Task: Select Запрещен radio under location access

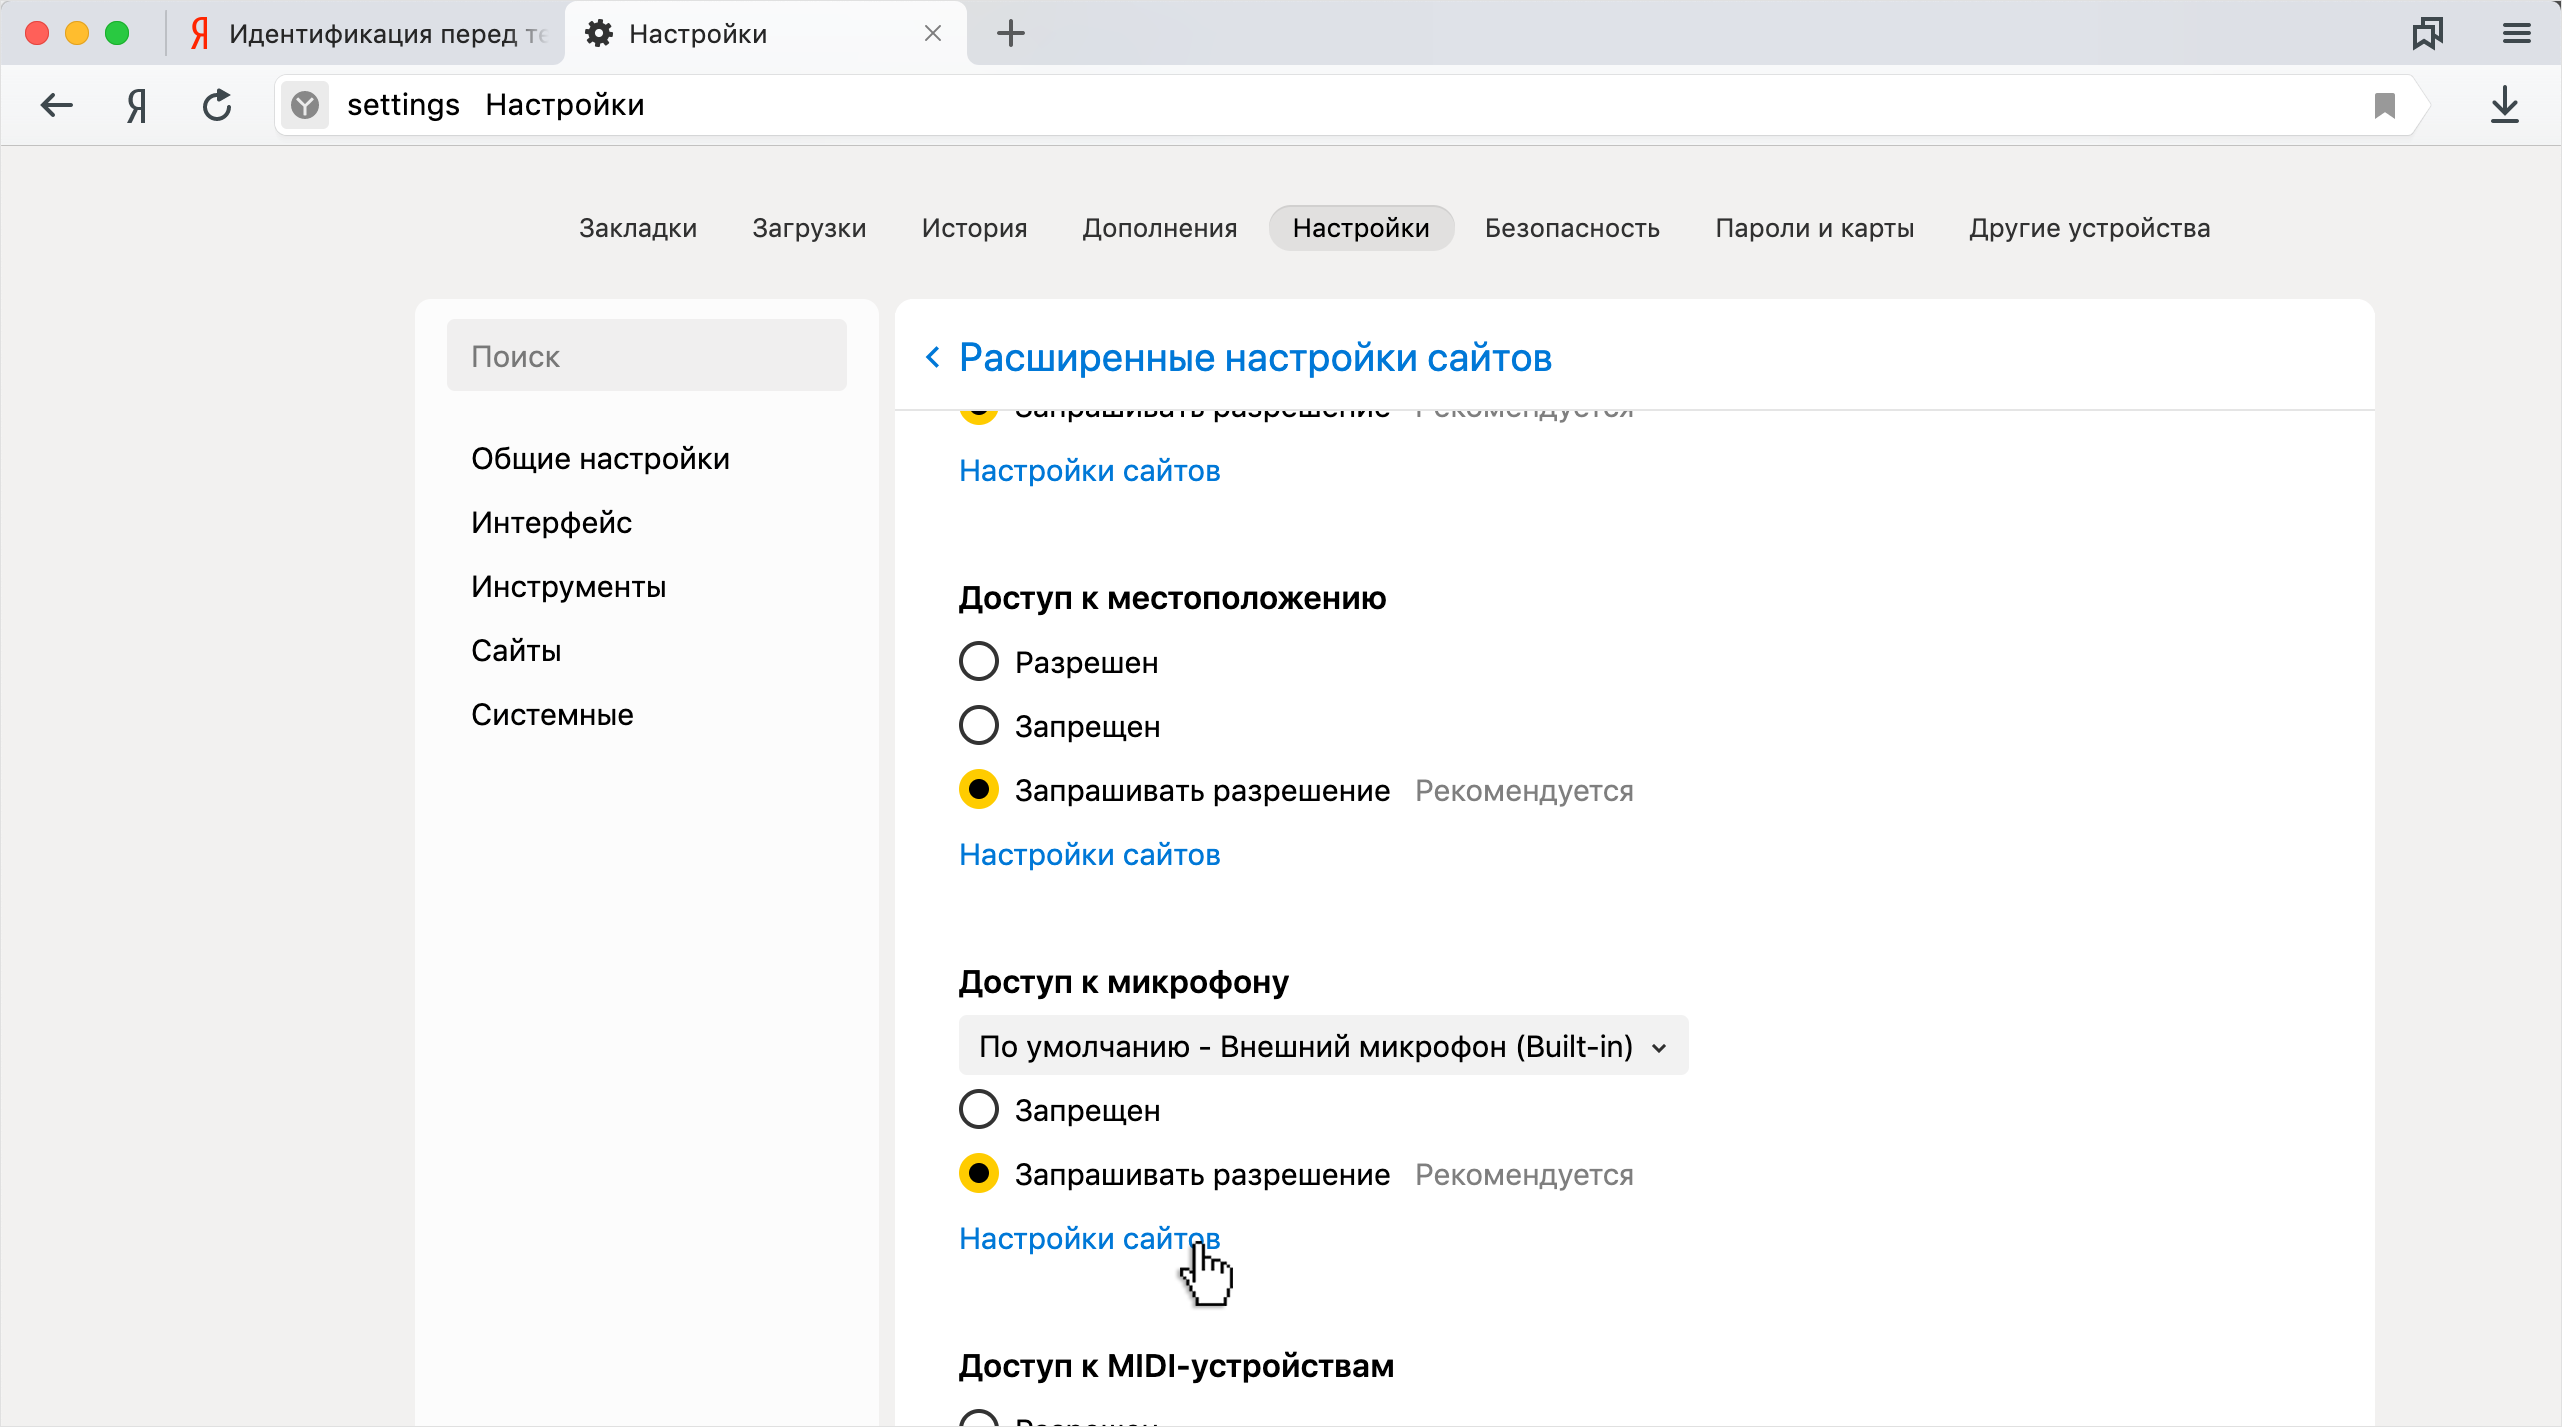Action: (979, 726)
